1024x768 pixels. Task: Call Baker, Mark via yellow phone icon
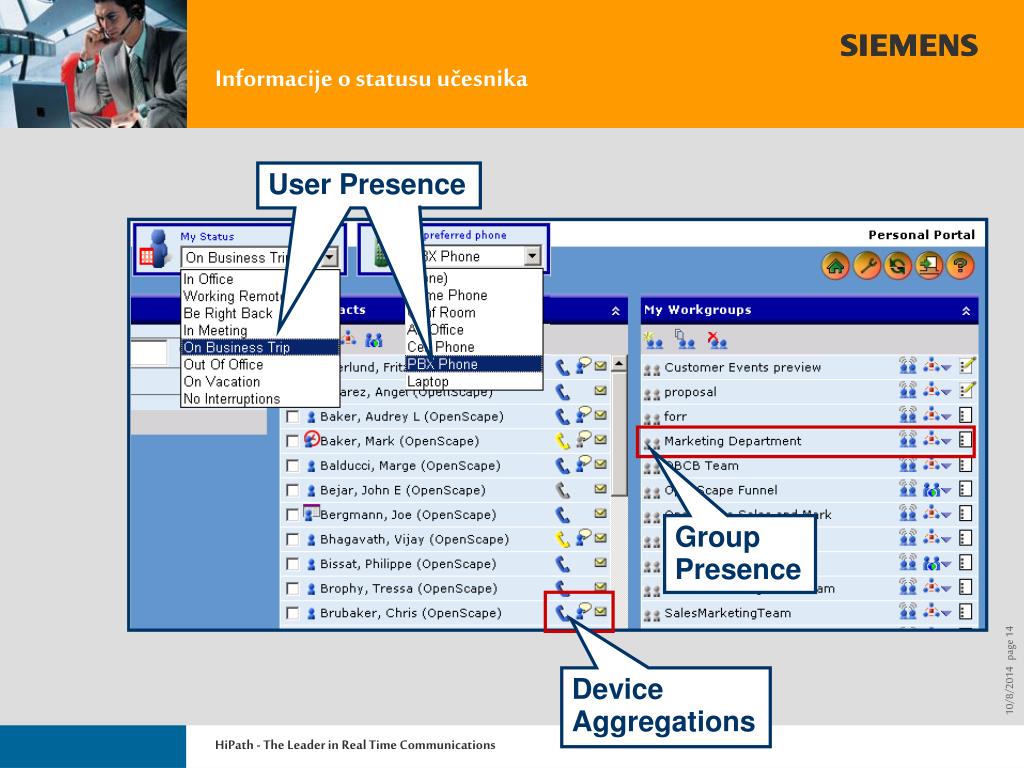pos(562,441)
